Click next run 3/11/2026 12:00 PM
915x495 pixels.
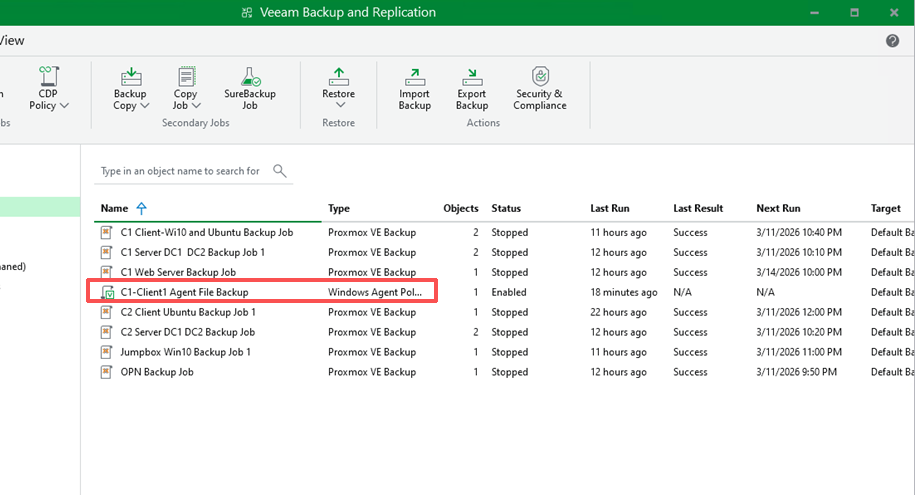[799, 312]
